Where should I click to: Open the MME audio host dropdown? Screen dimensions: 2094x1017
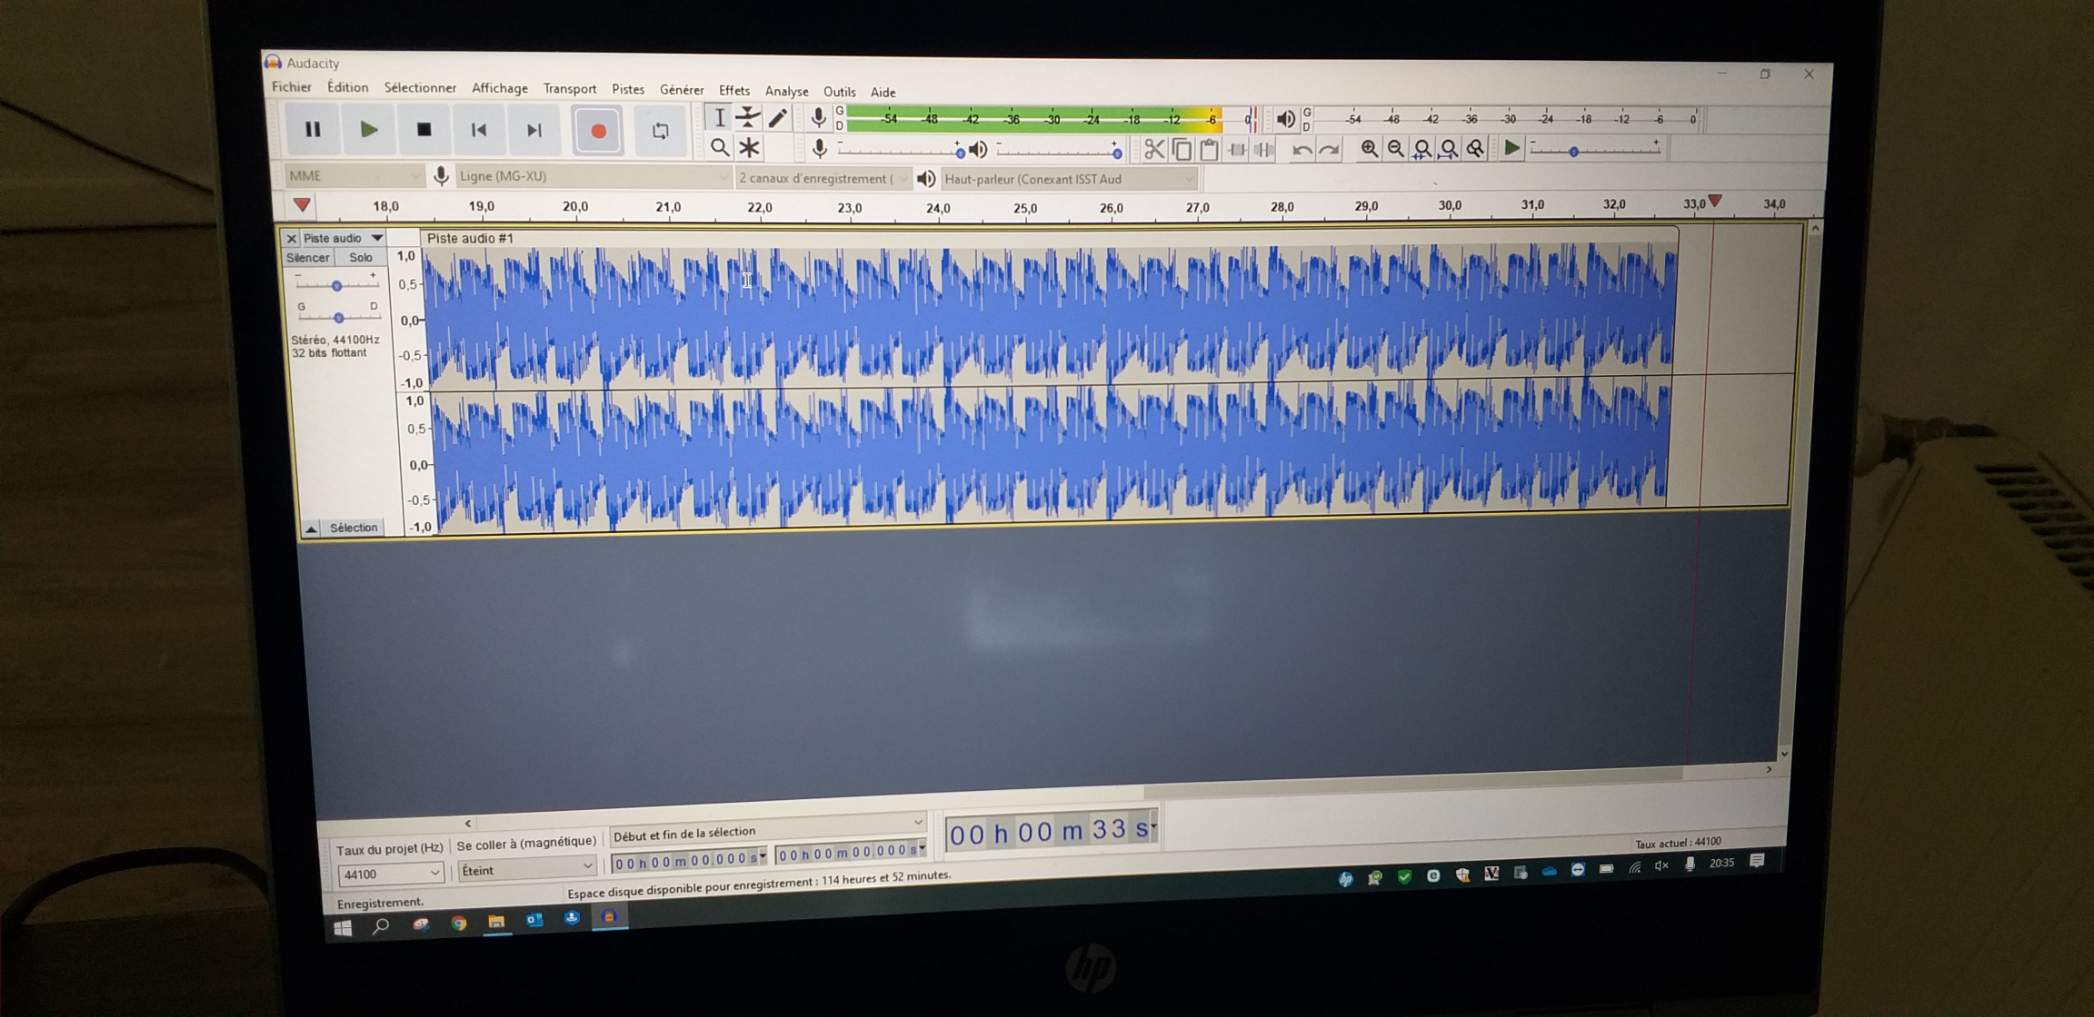pyautogui.click(x=354, y=176)
